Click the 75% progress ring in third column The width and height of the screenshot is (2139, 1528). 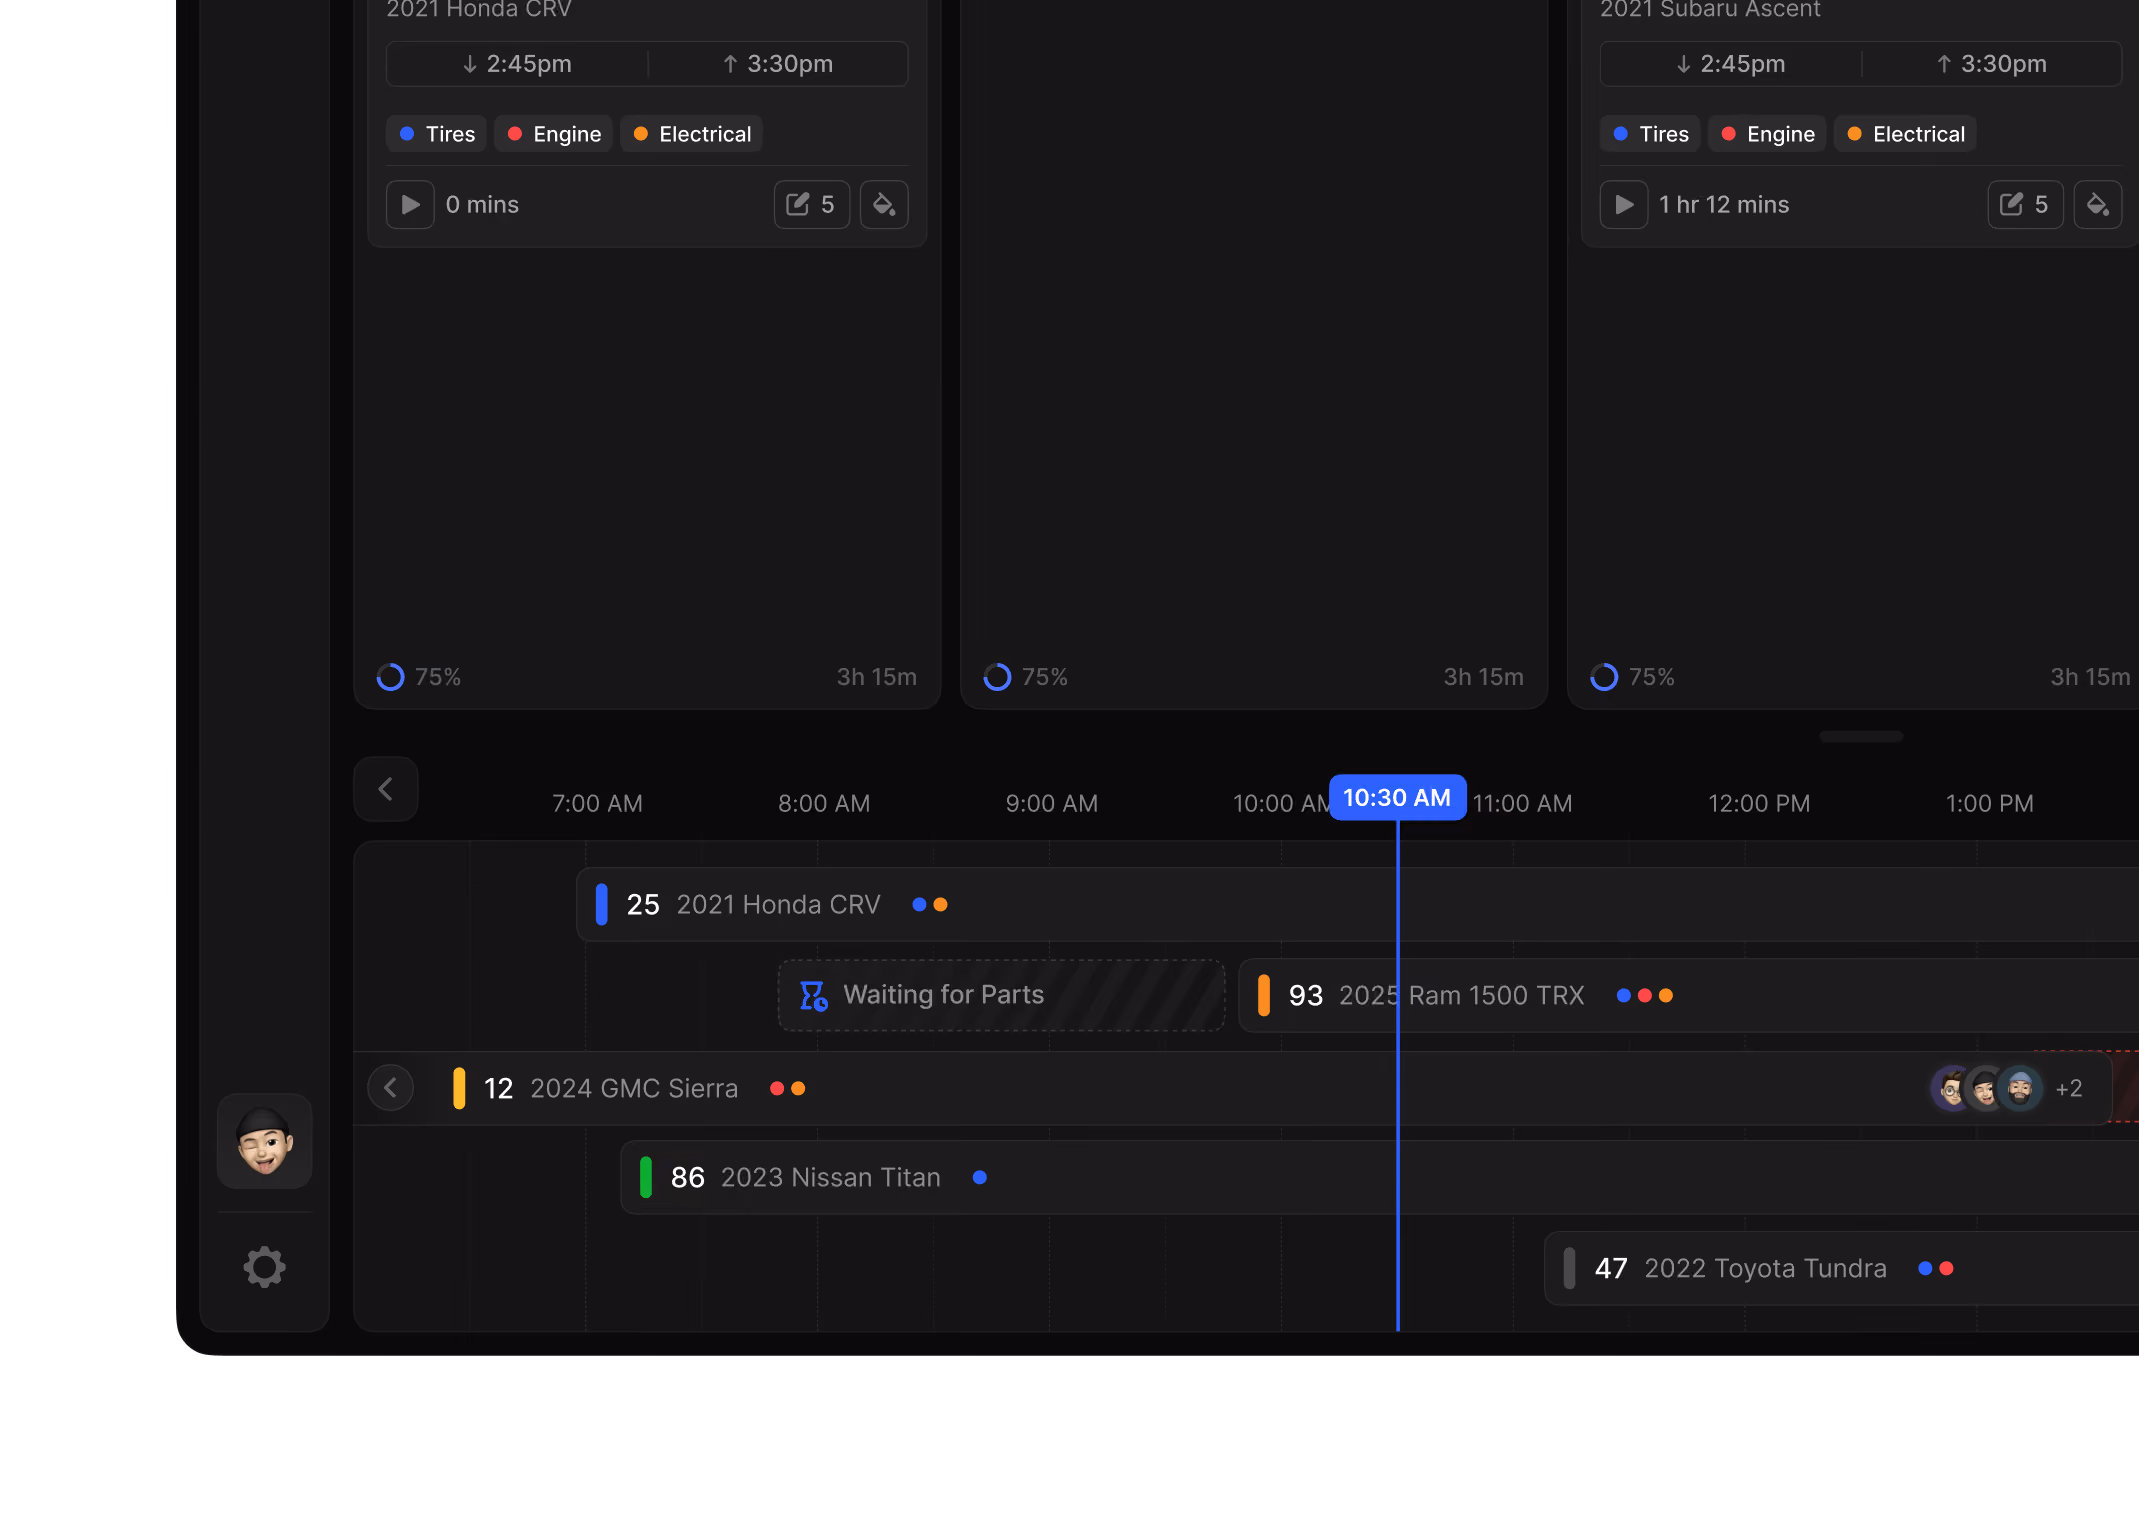[x=1604, y=677]
